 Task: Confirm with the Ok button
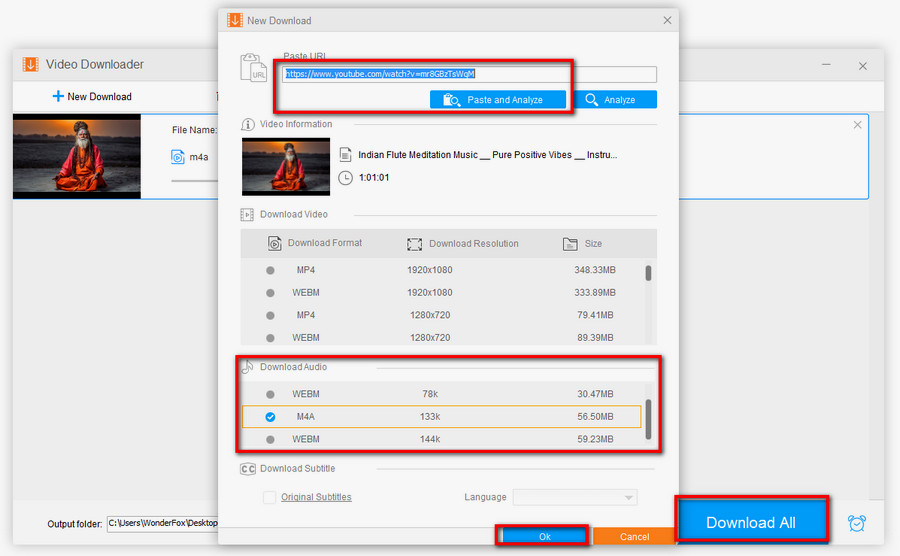(544, 537)
